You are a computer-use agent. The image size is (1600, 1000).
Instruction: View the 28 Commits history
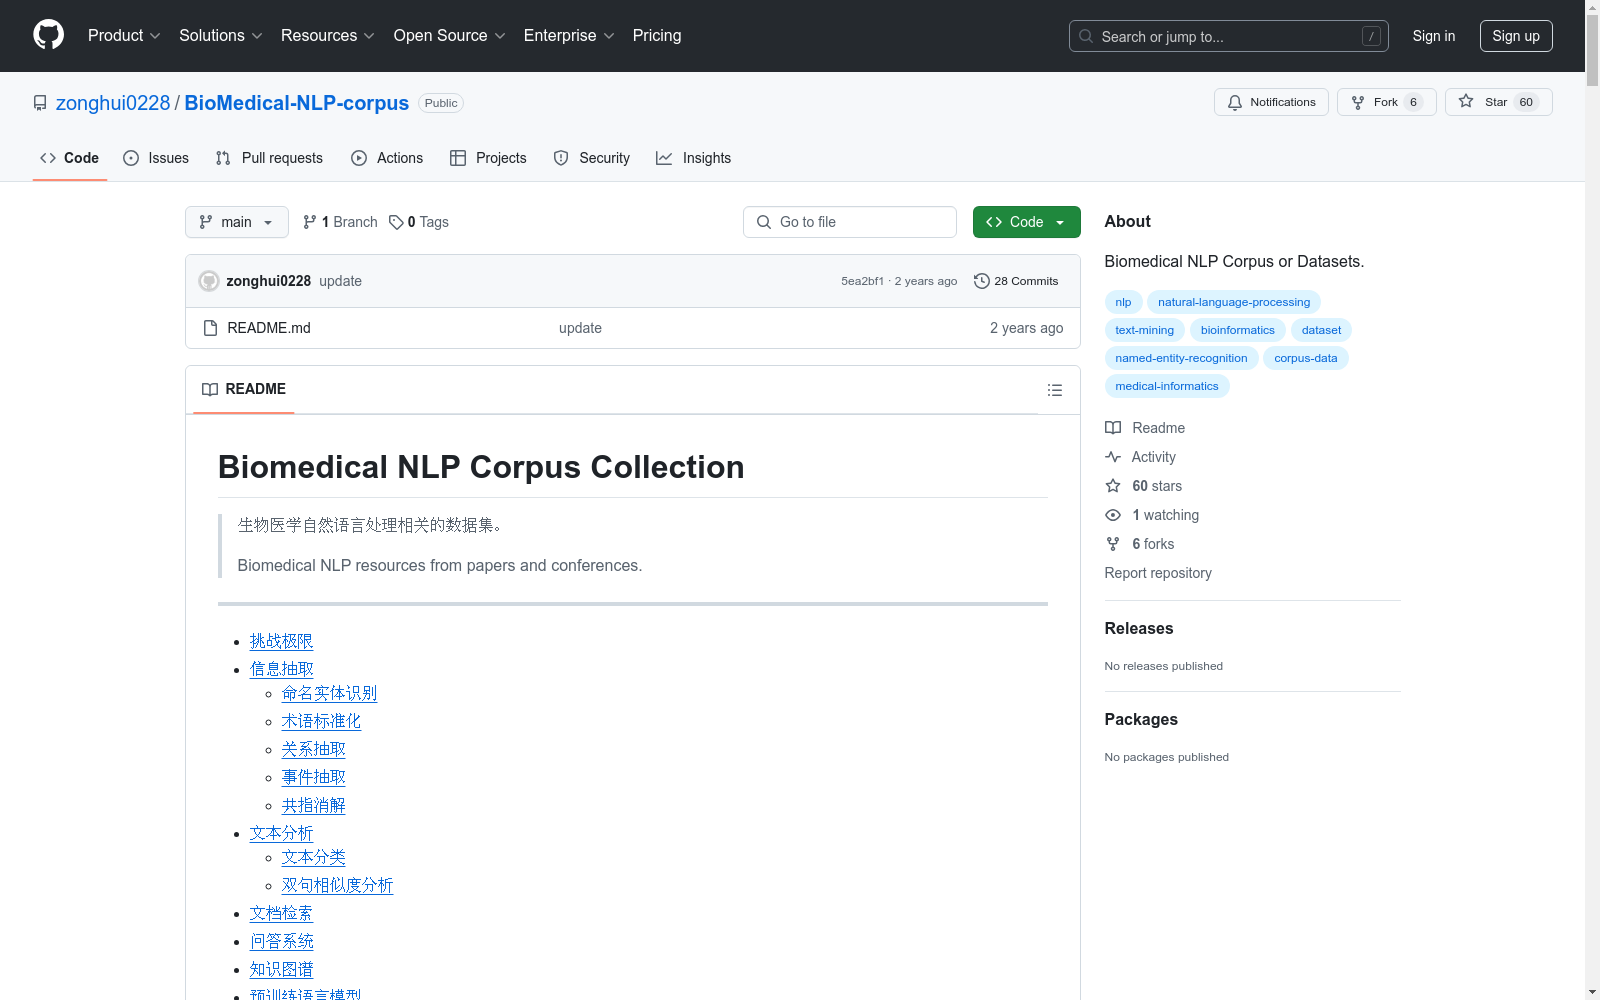(x=1016, y=281)
